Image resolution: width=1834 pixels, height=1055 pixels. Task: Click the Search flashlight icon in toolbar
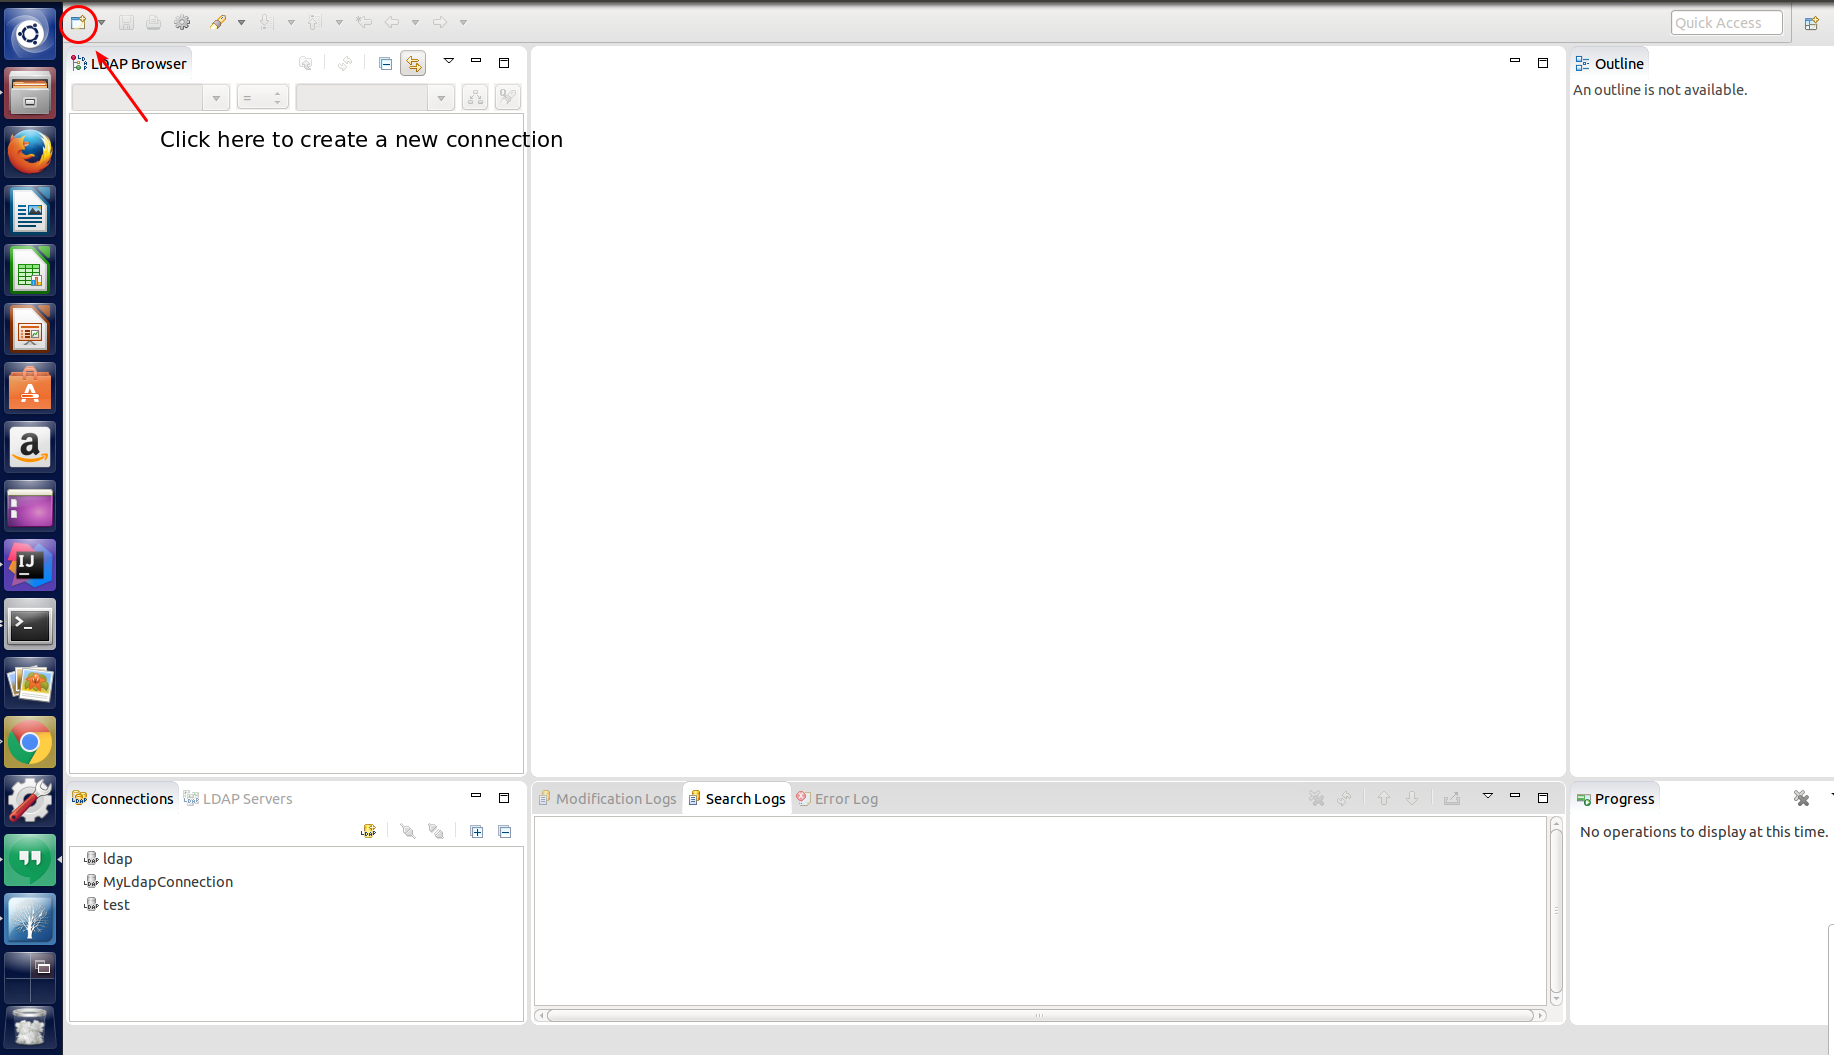pos(218,22)
